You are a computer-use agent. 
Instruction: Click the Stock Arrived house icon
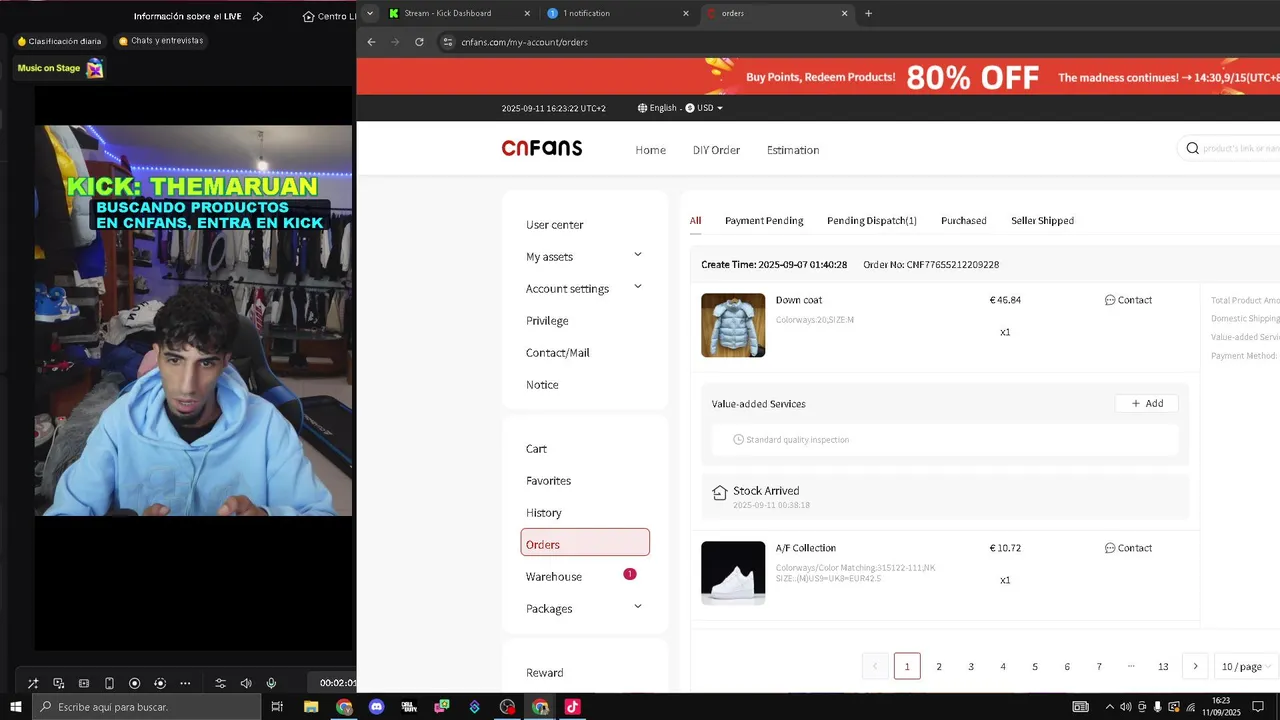(x=719, y=492)
